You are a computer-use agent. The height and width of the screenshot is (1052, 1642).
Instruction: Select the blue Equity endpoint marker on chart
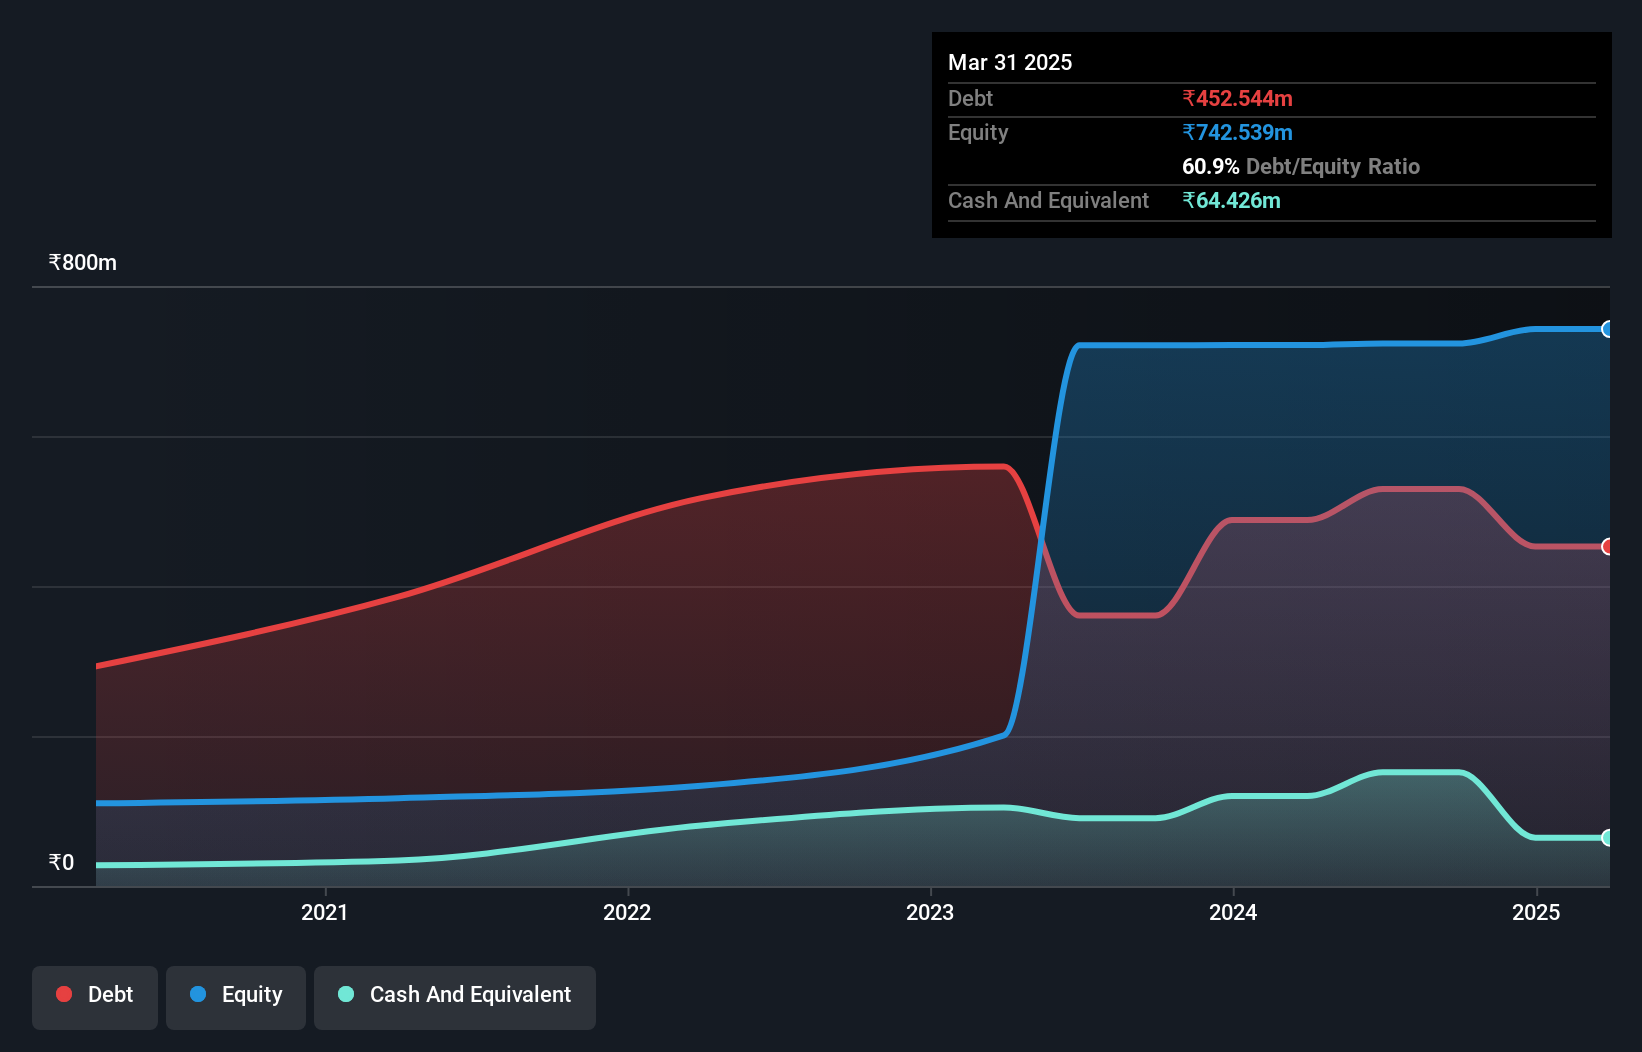click(x=1608, y=329)
